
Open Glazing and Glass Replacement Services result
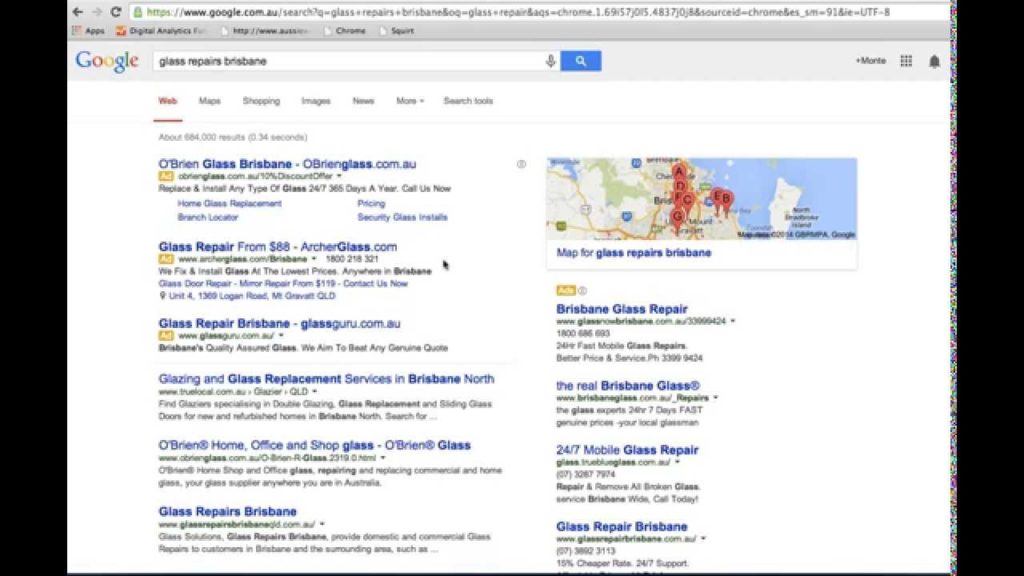[x=326, y=379]
